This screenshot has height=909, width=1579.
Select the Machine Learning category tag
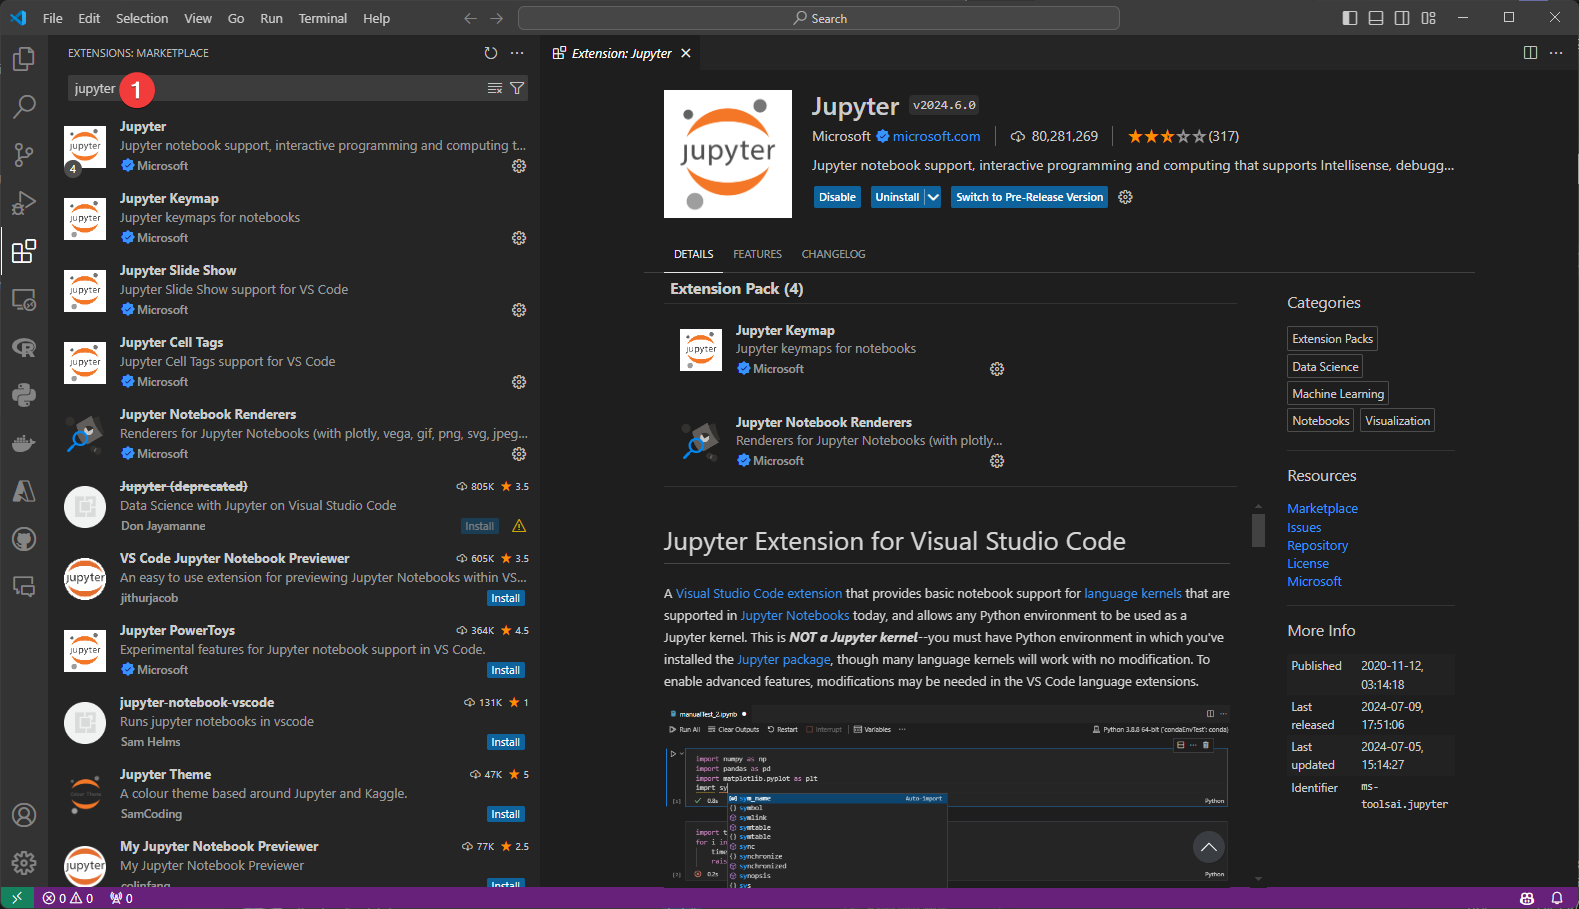tap(1338, 393)
